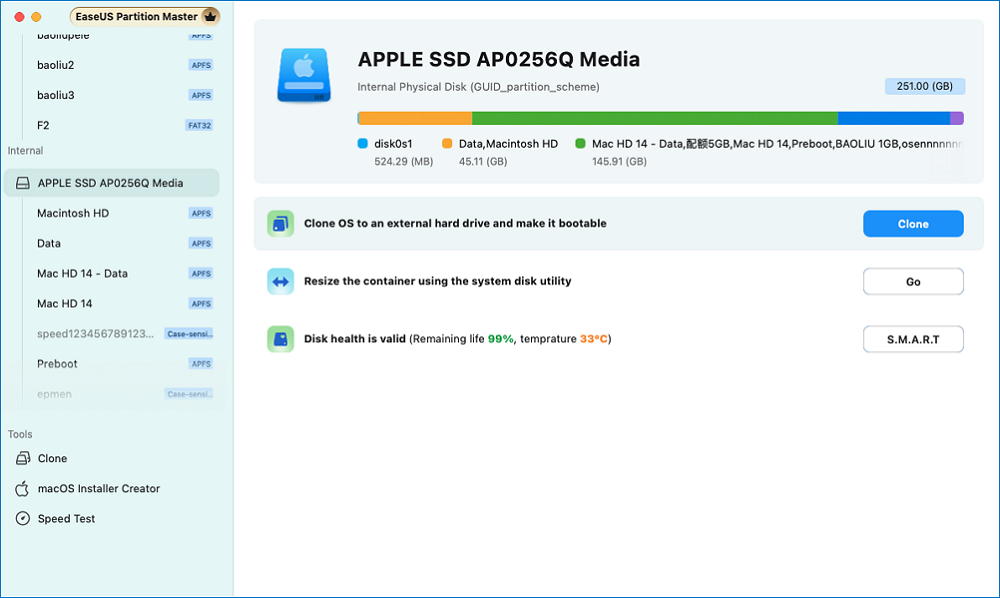This screenshot has width=1000, height=598.
Task: Launch macOS Installer Creator tool
Action: click(x=87, y=488)
